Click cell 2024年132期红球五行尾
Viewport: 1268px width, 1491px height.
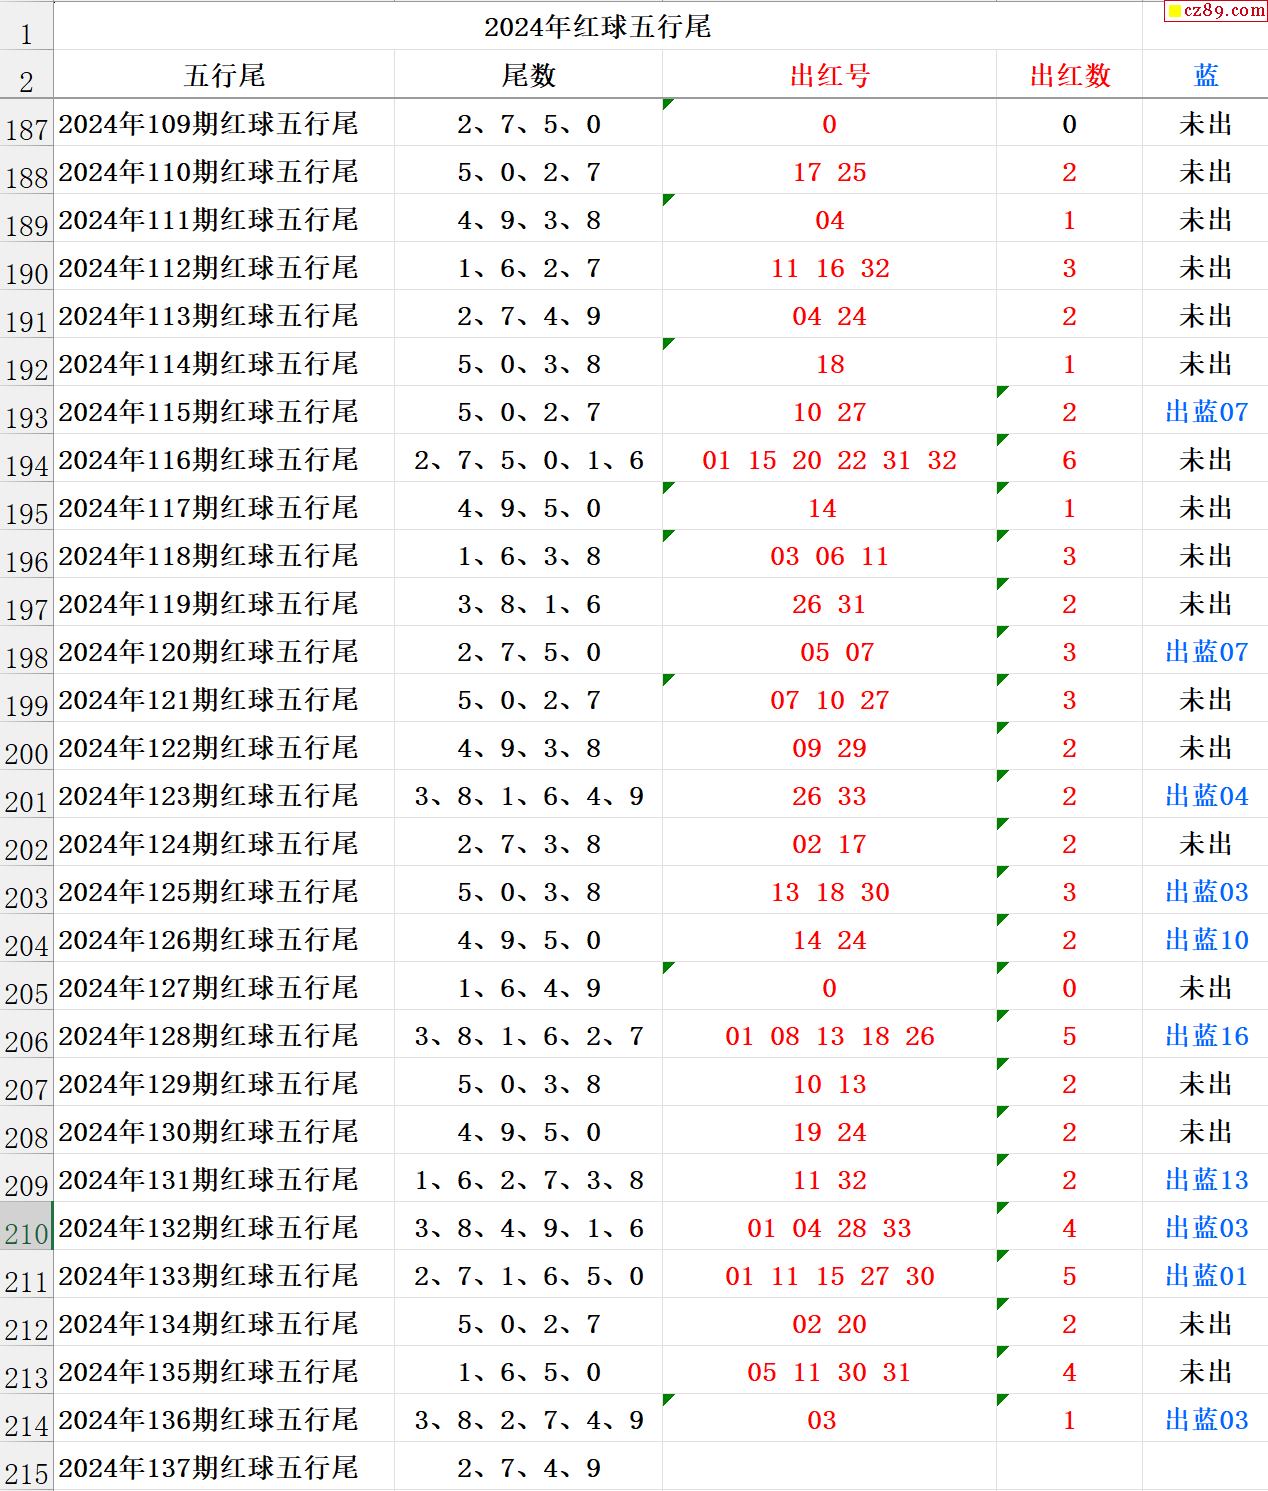224,1228
